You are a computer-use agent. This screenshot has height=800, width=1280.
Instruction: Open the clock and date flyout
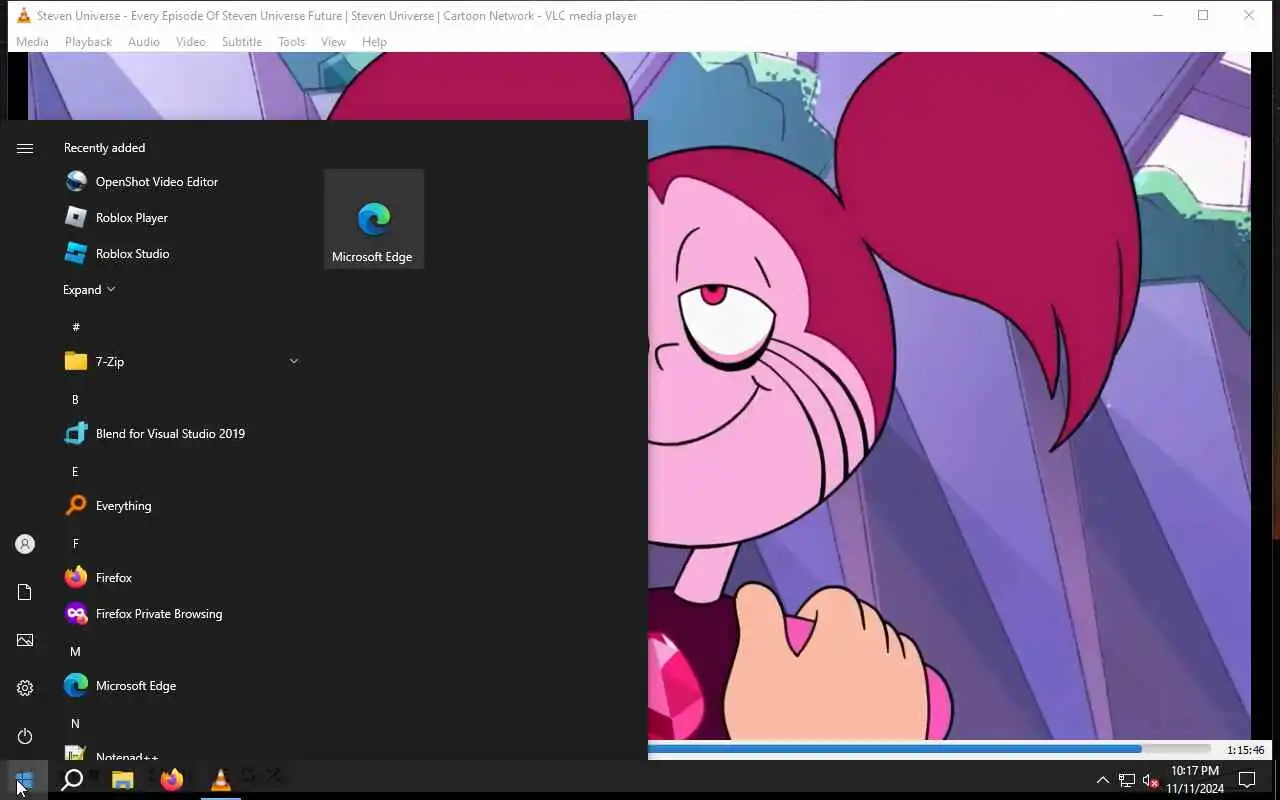(1195, 780)
